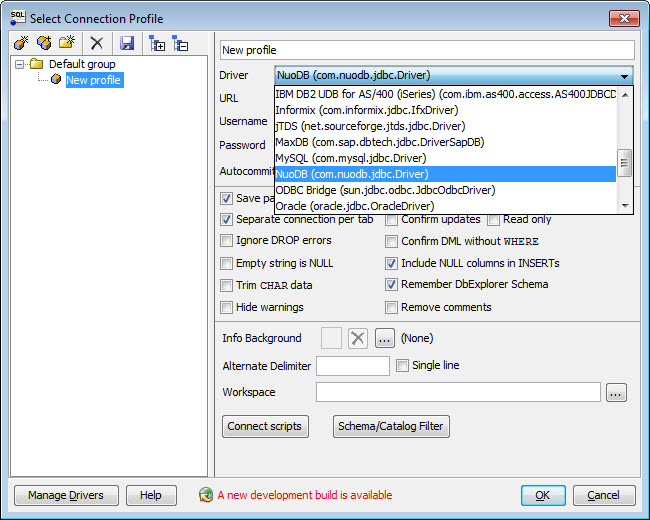Image resolution: width=650 pixels, height=520 pixels.
Task: Enable Confirm DML without WHERE
Action: pyautogui.click(x=391, y=241)
